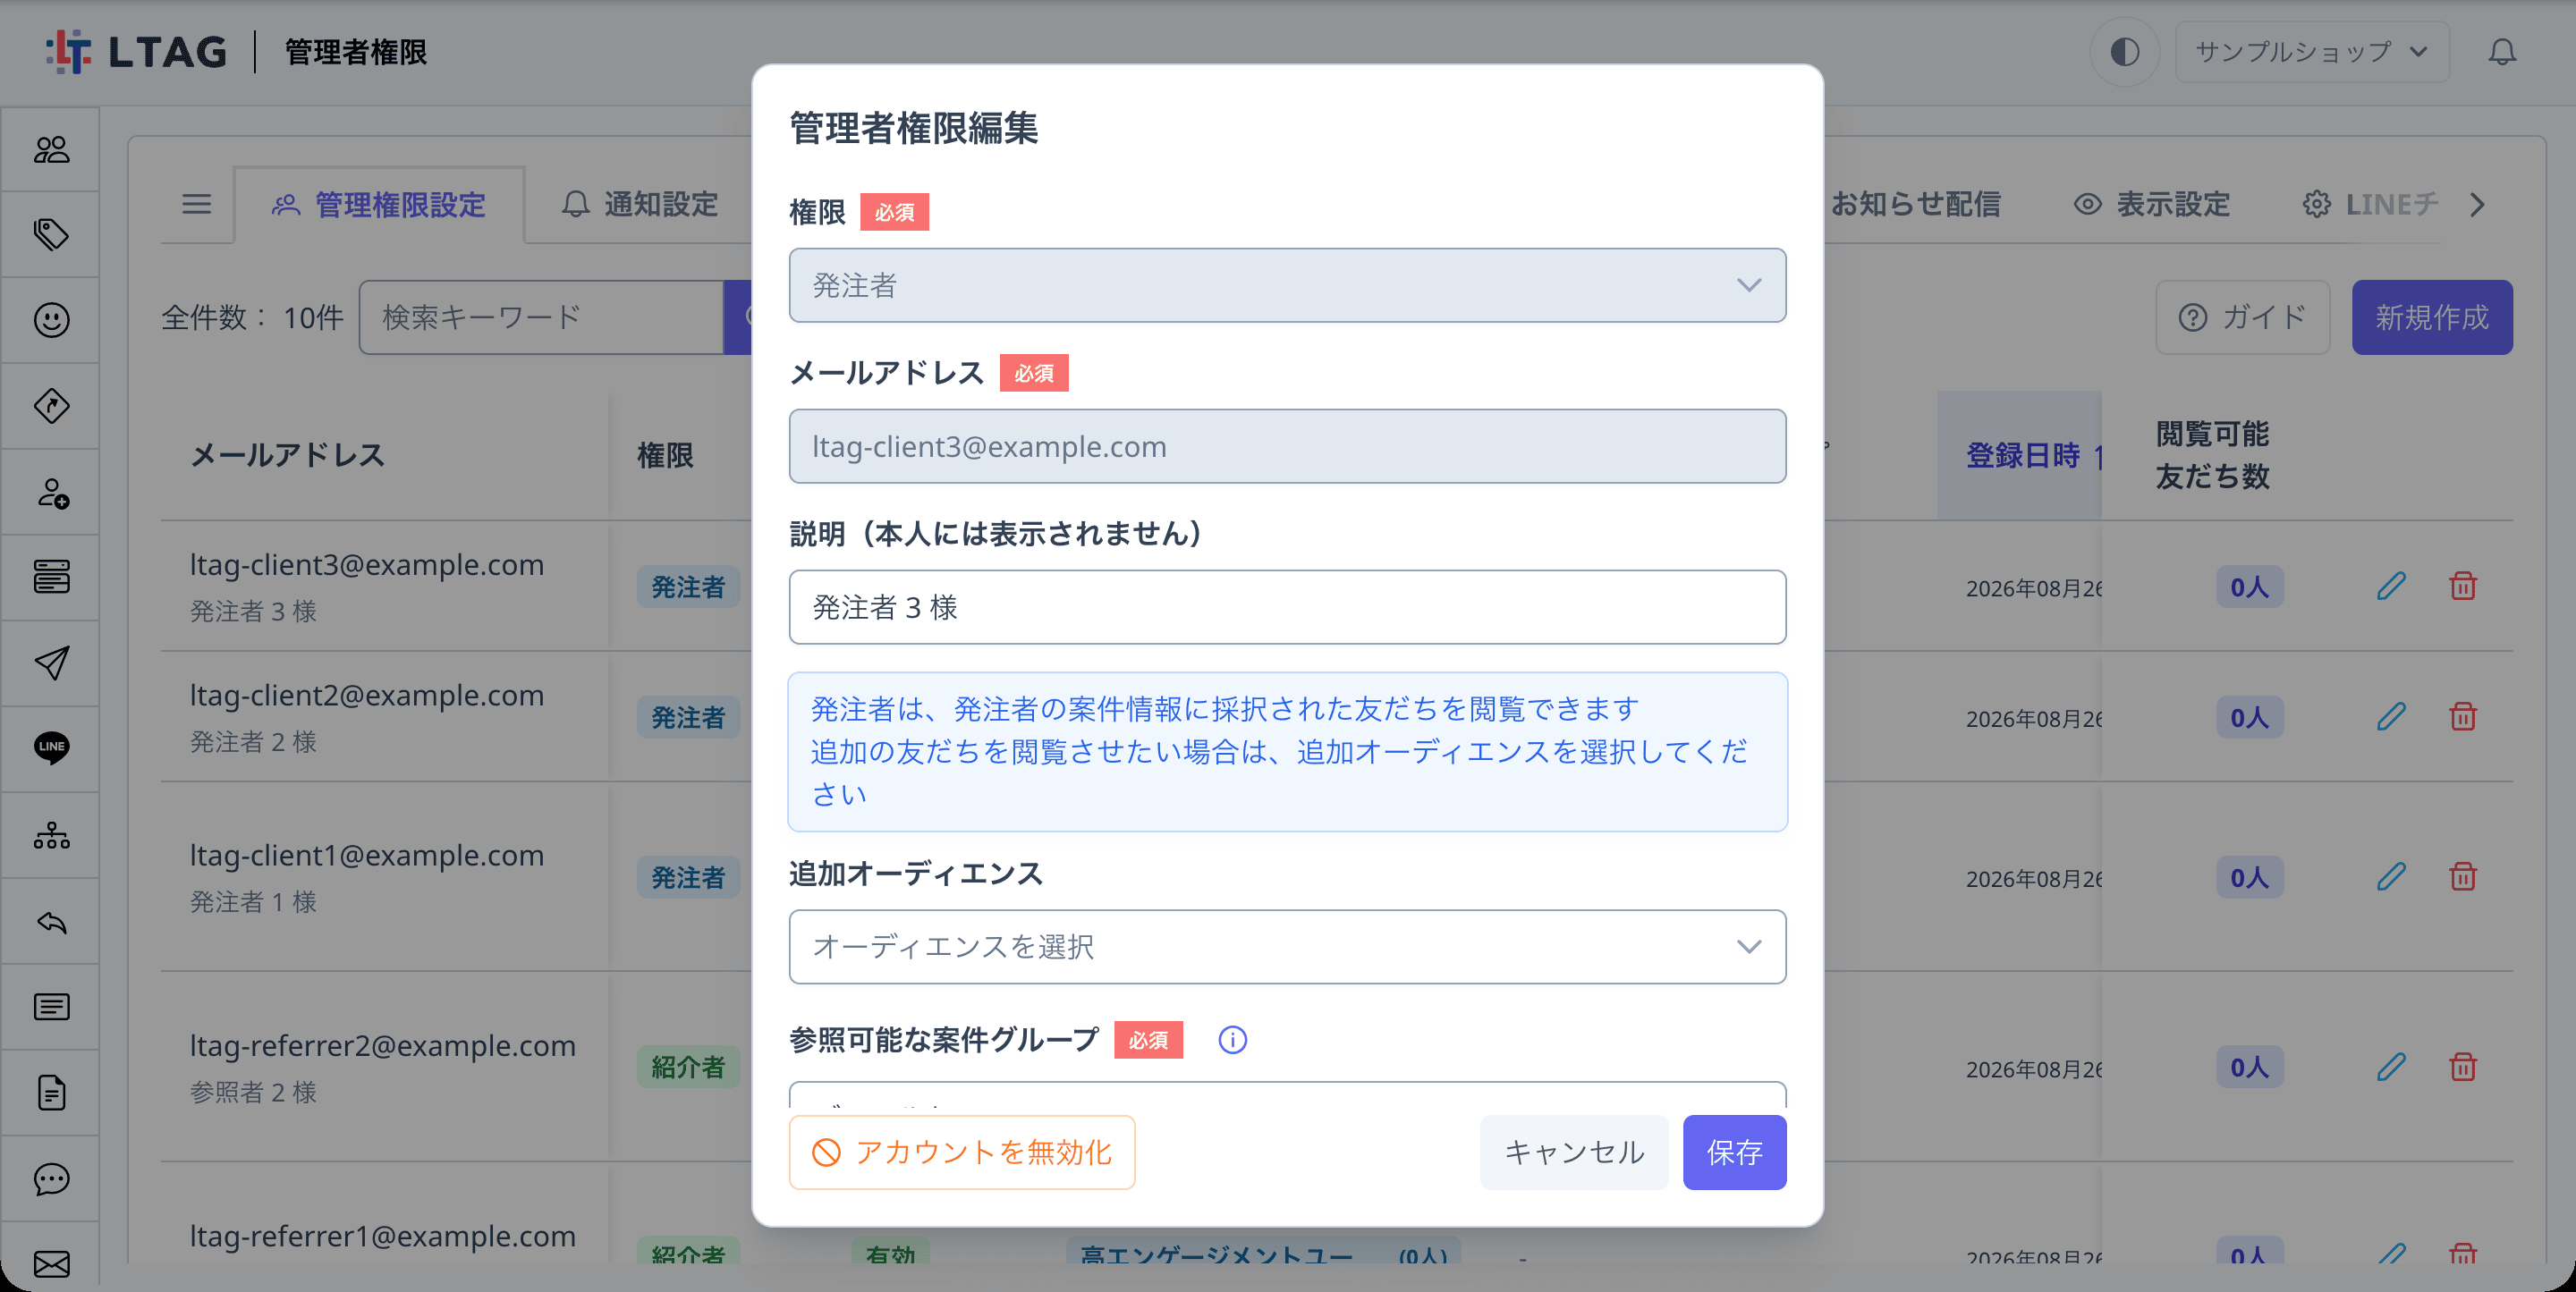This screenshot has width=2576, height=1292.
Task: Click the hierarchy tree sidebar icon
Action: tap(51, 835)
